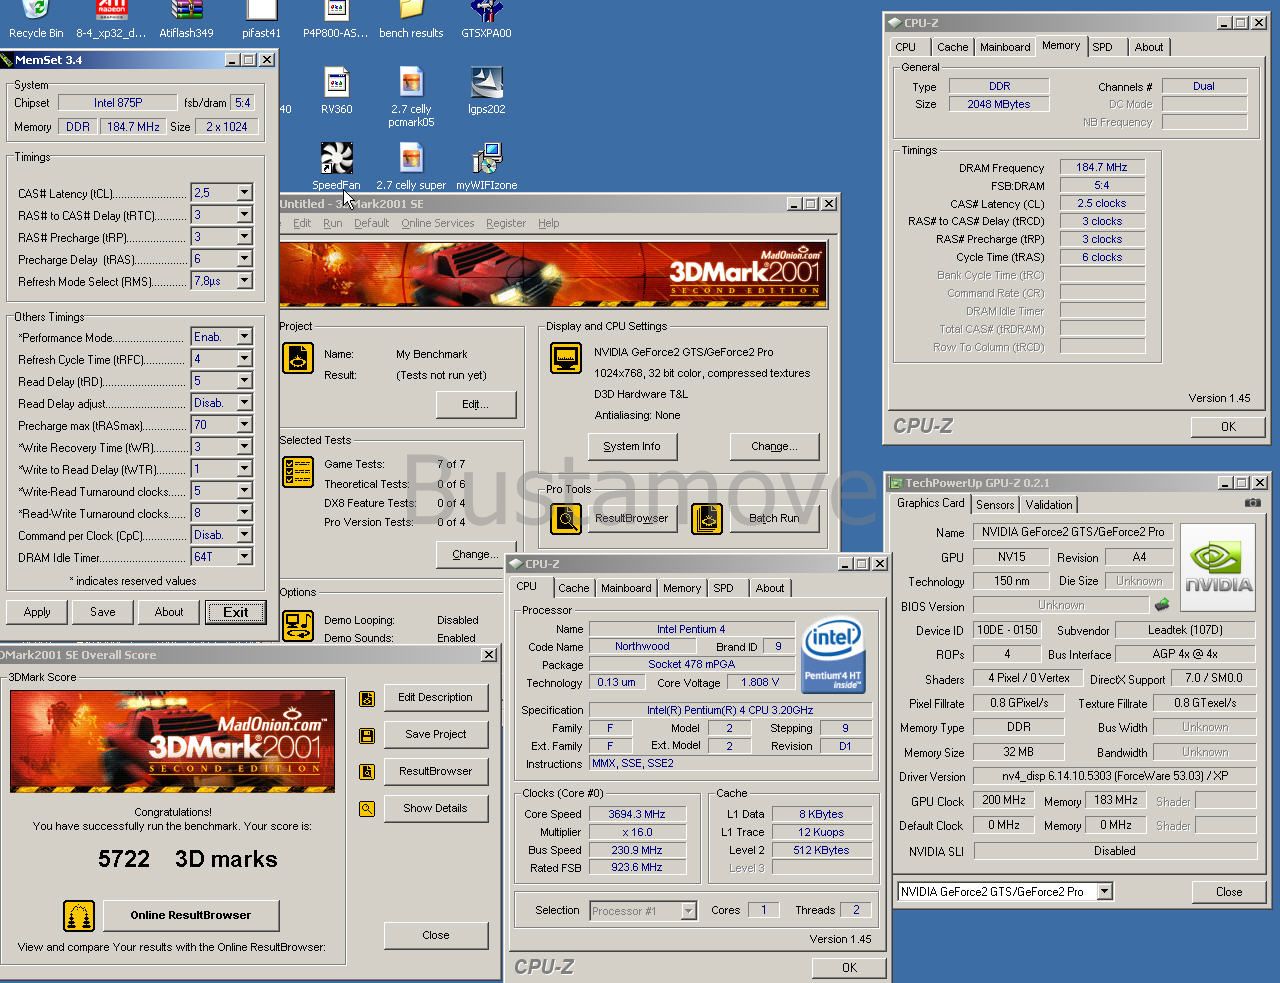Image resolution: width=1280 pixels, height=983 pixels.
Task: Click the GPU Clock 200 MHz field
Action: click(x=1003, y=800)
